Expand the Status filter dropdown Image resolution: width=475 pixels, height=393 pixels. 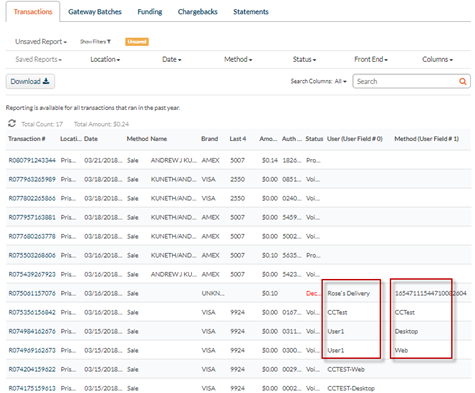(304, 59)
